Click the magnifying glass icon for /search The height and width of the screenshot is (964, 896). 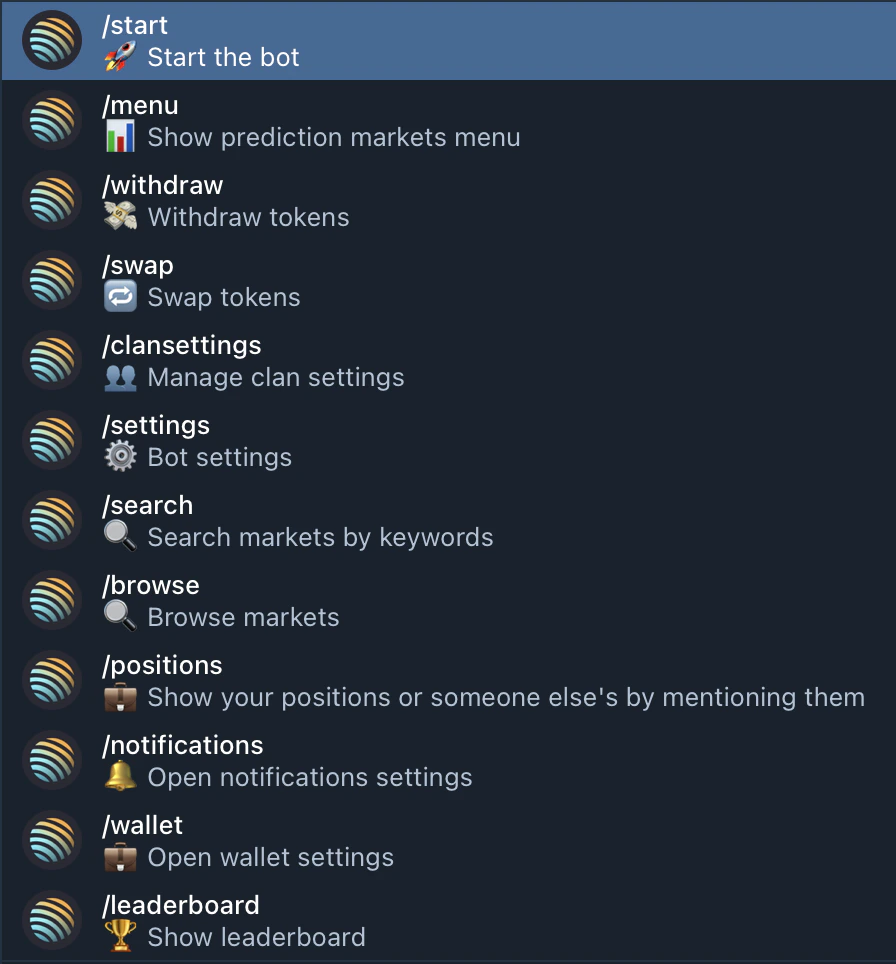point(120,537)
